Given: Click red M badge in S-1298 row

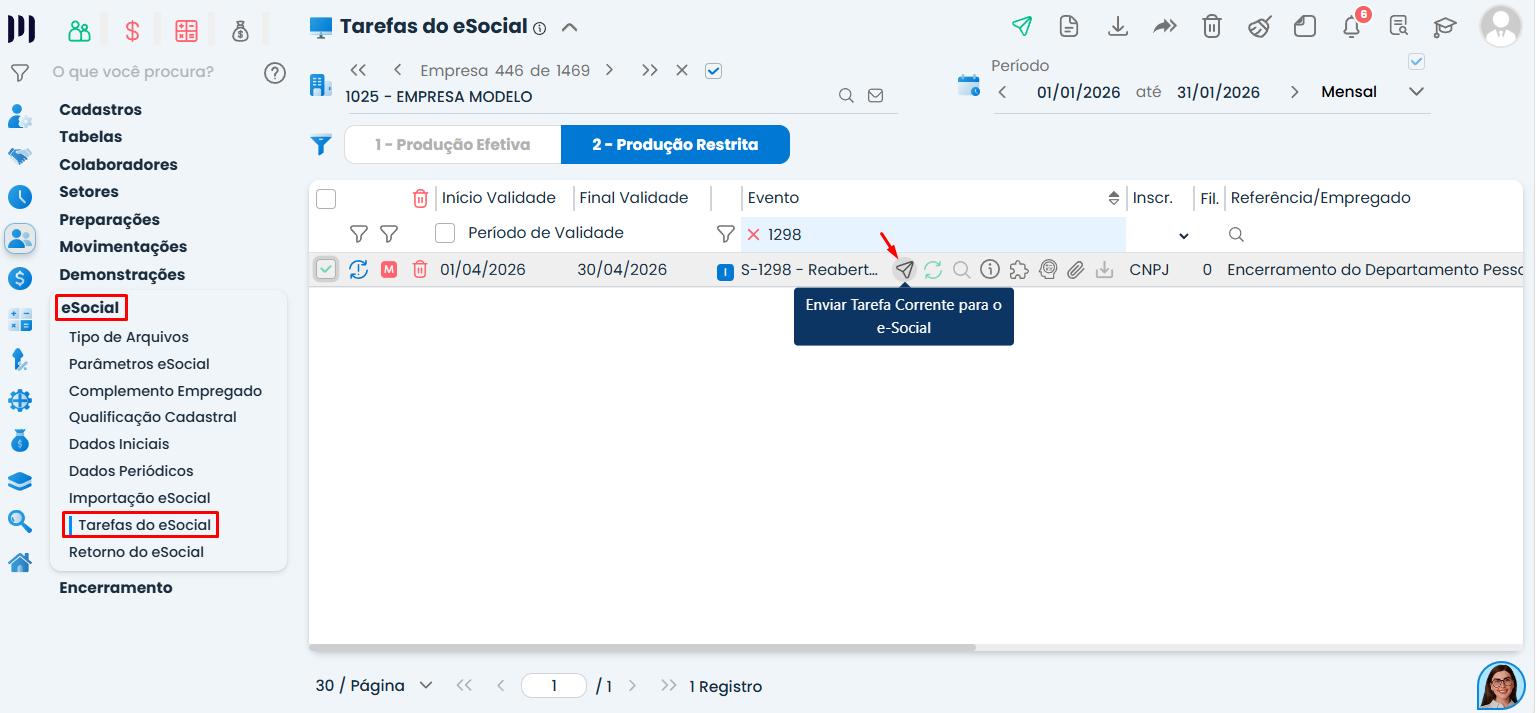Looking at the screenshot, I should click(x=389, y=269).
